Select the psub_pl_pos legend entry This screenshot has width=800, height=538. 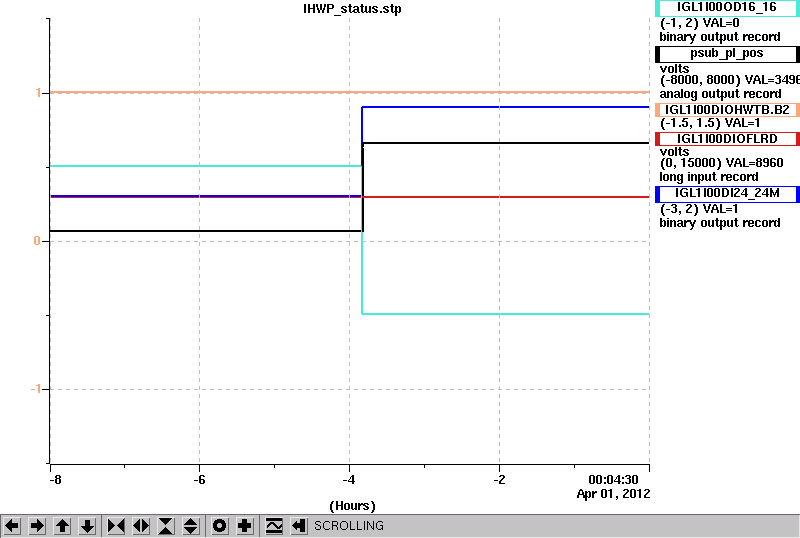tap(727, 54)
